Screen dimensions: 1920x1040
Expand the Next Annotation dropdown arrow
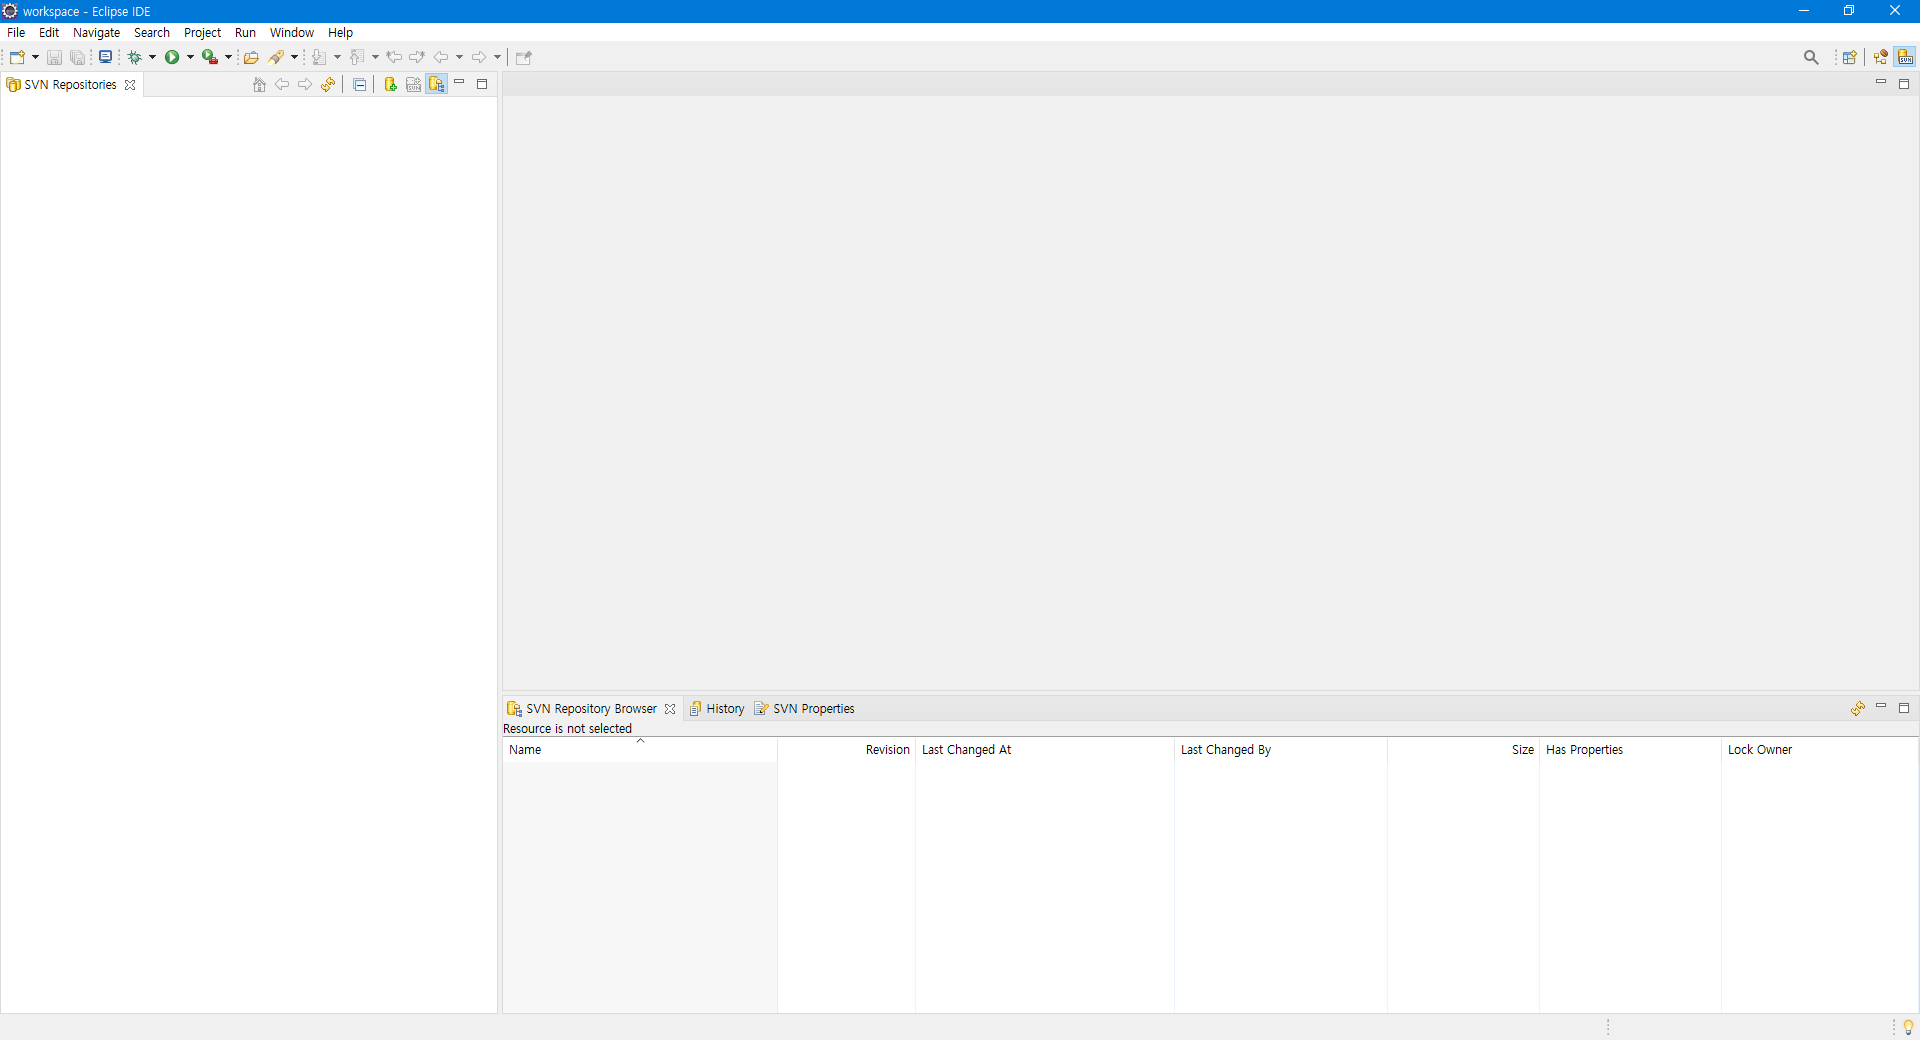click(x=337, y=57)
